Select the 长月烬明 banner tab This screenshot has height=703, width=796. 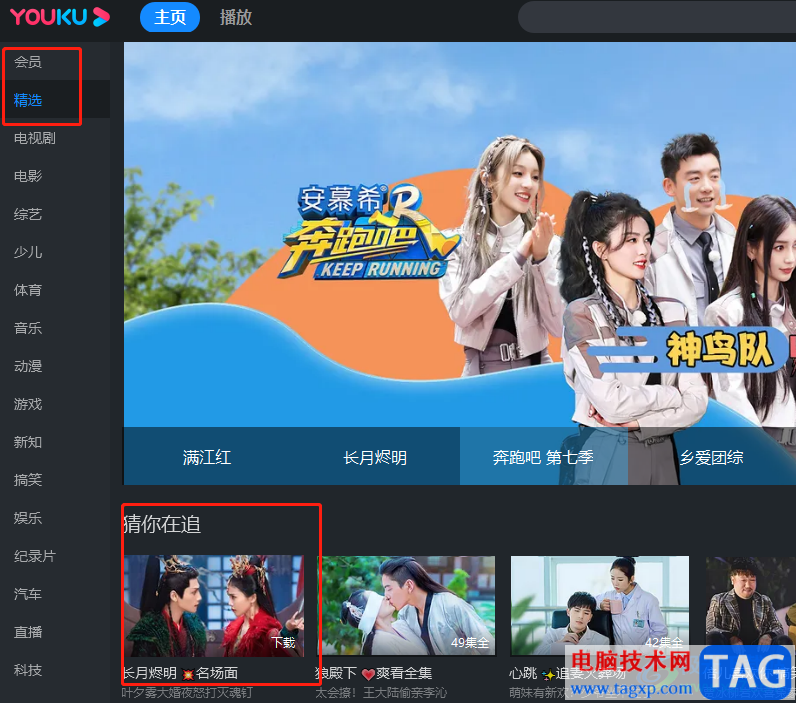click(375, 457)
